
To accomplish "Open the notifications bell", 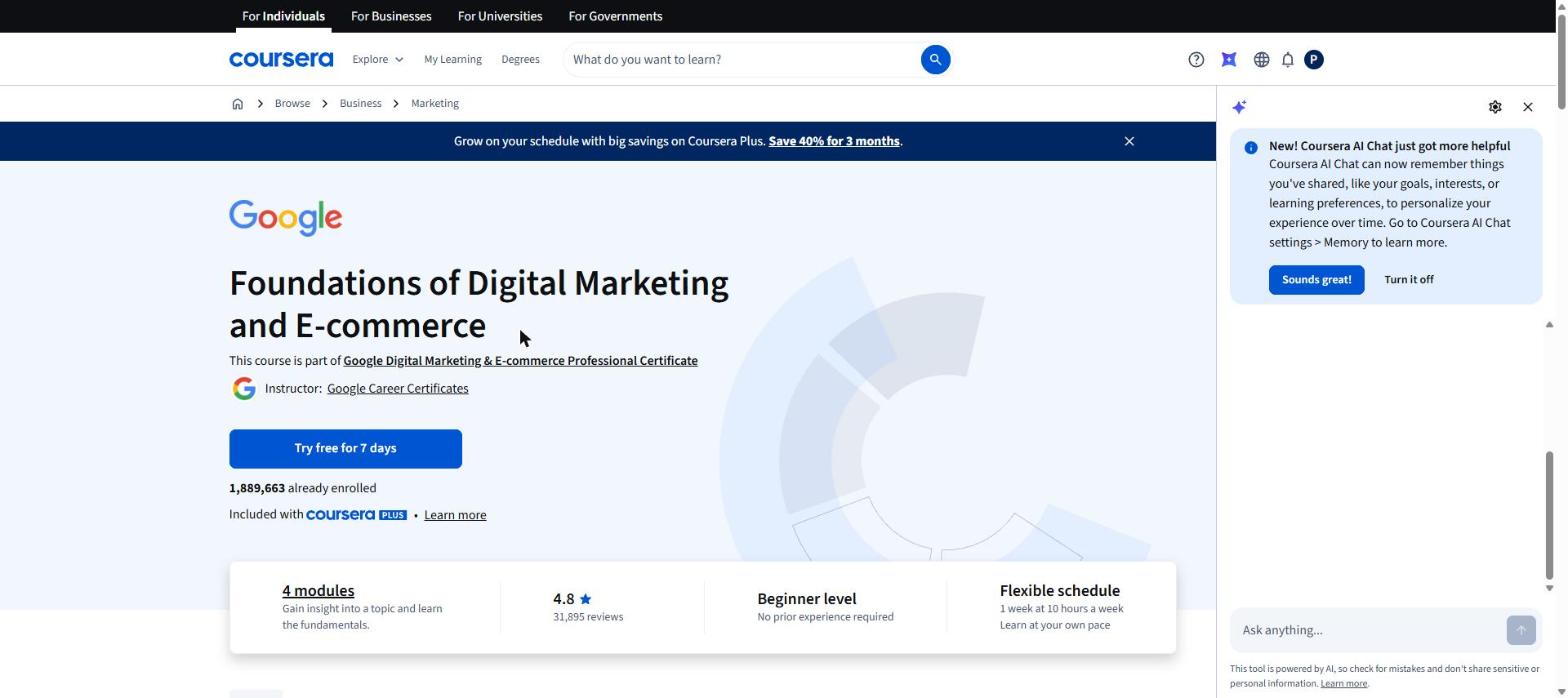I will click(x=1288, y=60).
